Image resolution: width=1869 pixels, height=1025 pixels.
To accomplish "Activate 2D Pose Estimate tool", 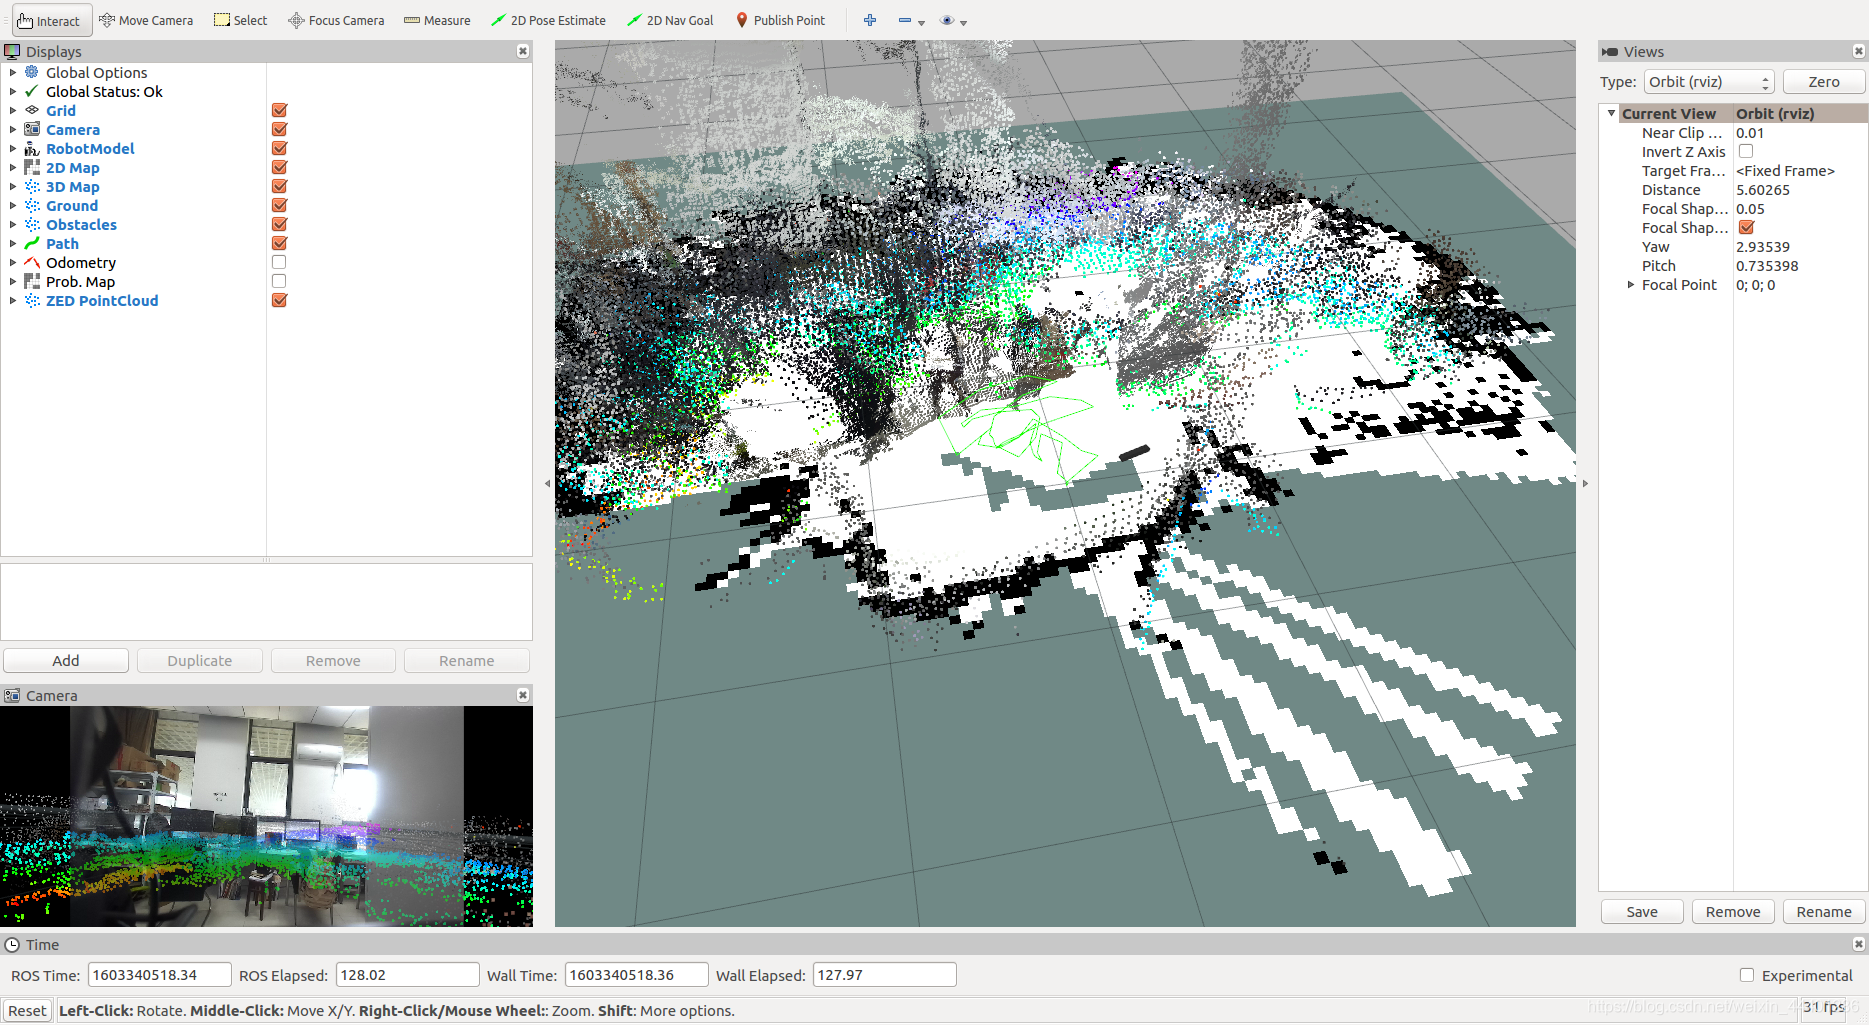I will pyautogui.click(x=548, y=20).
